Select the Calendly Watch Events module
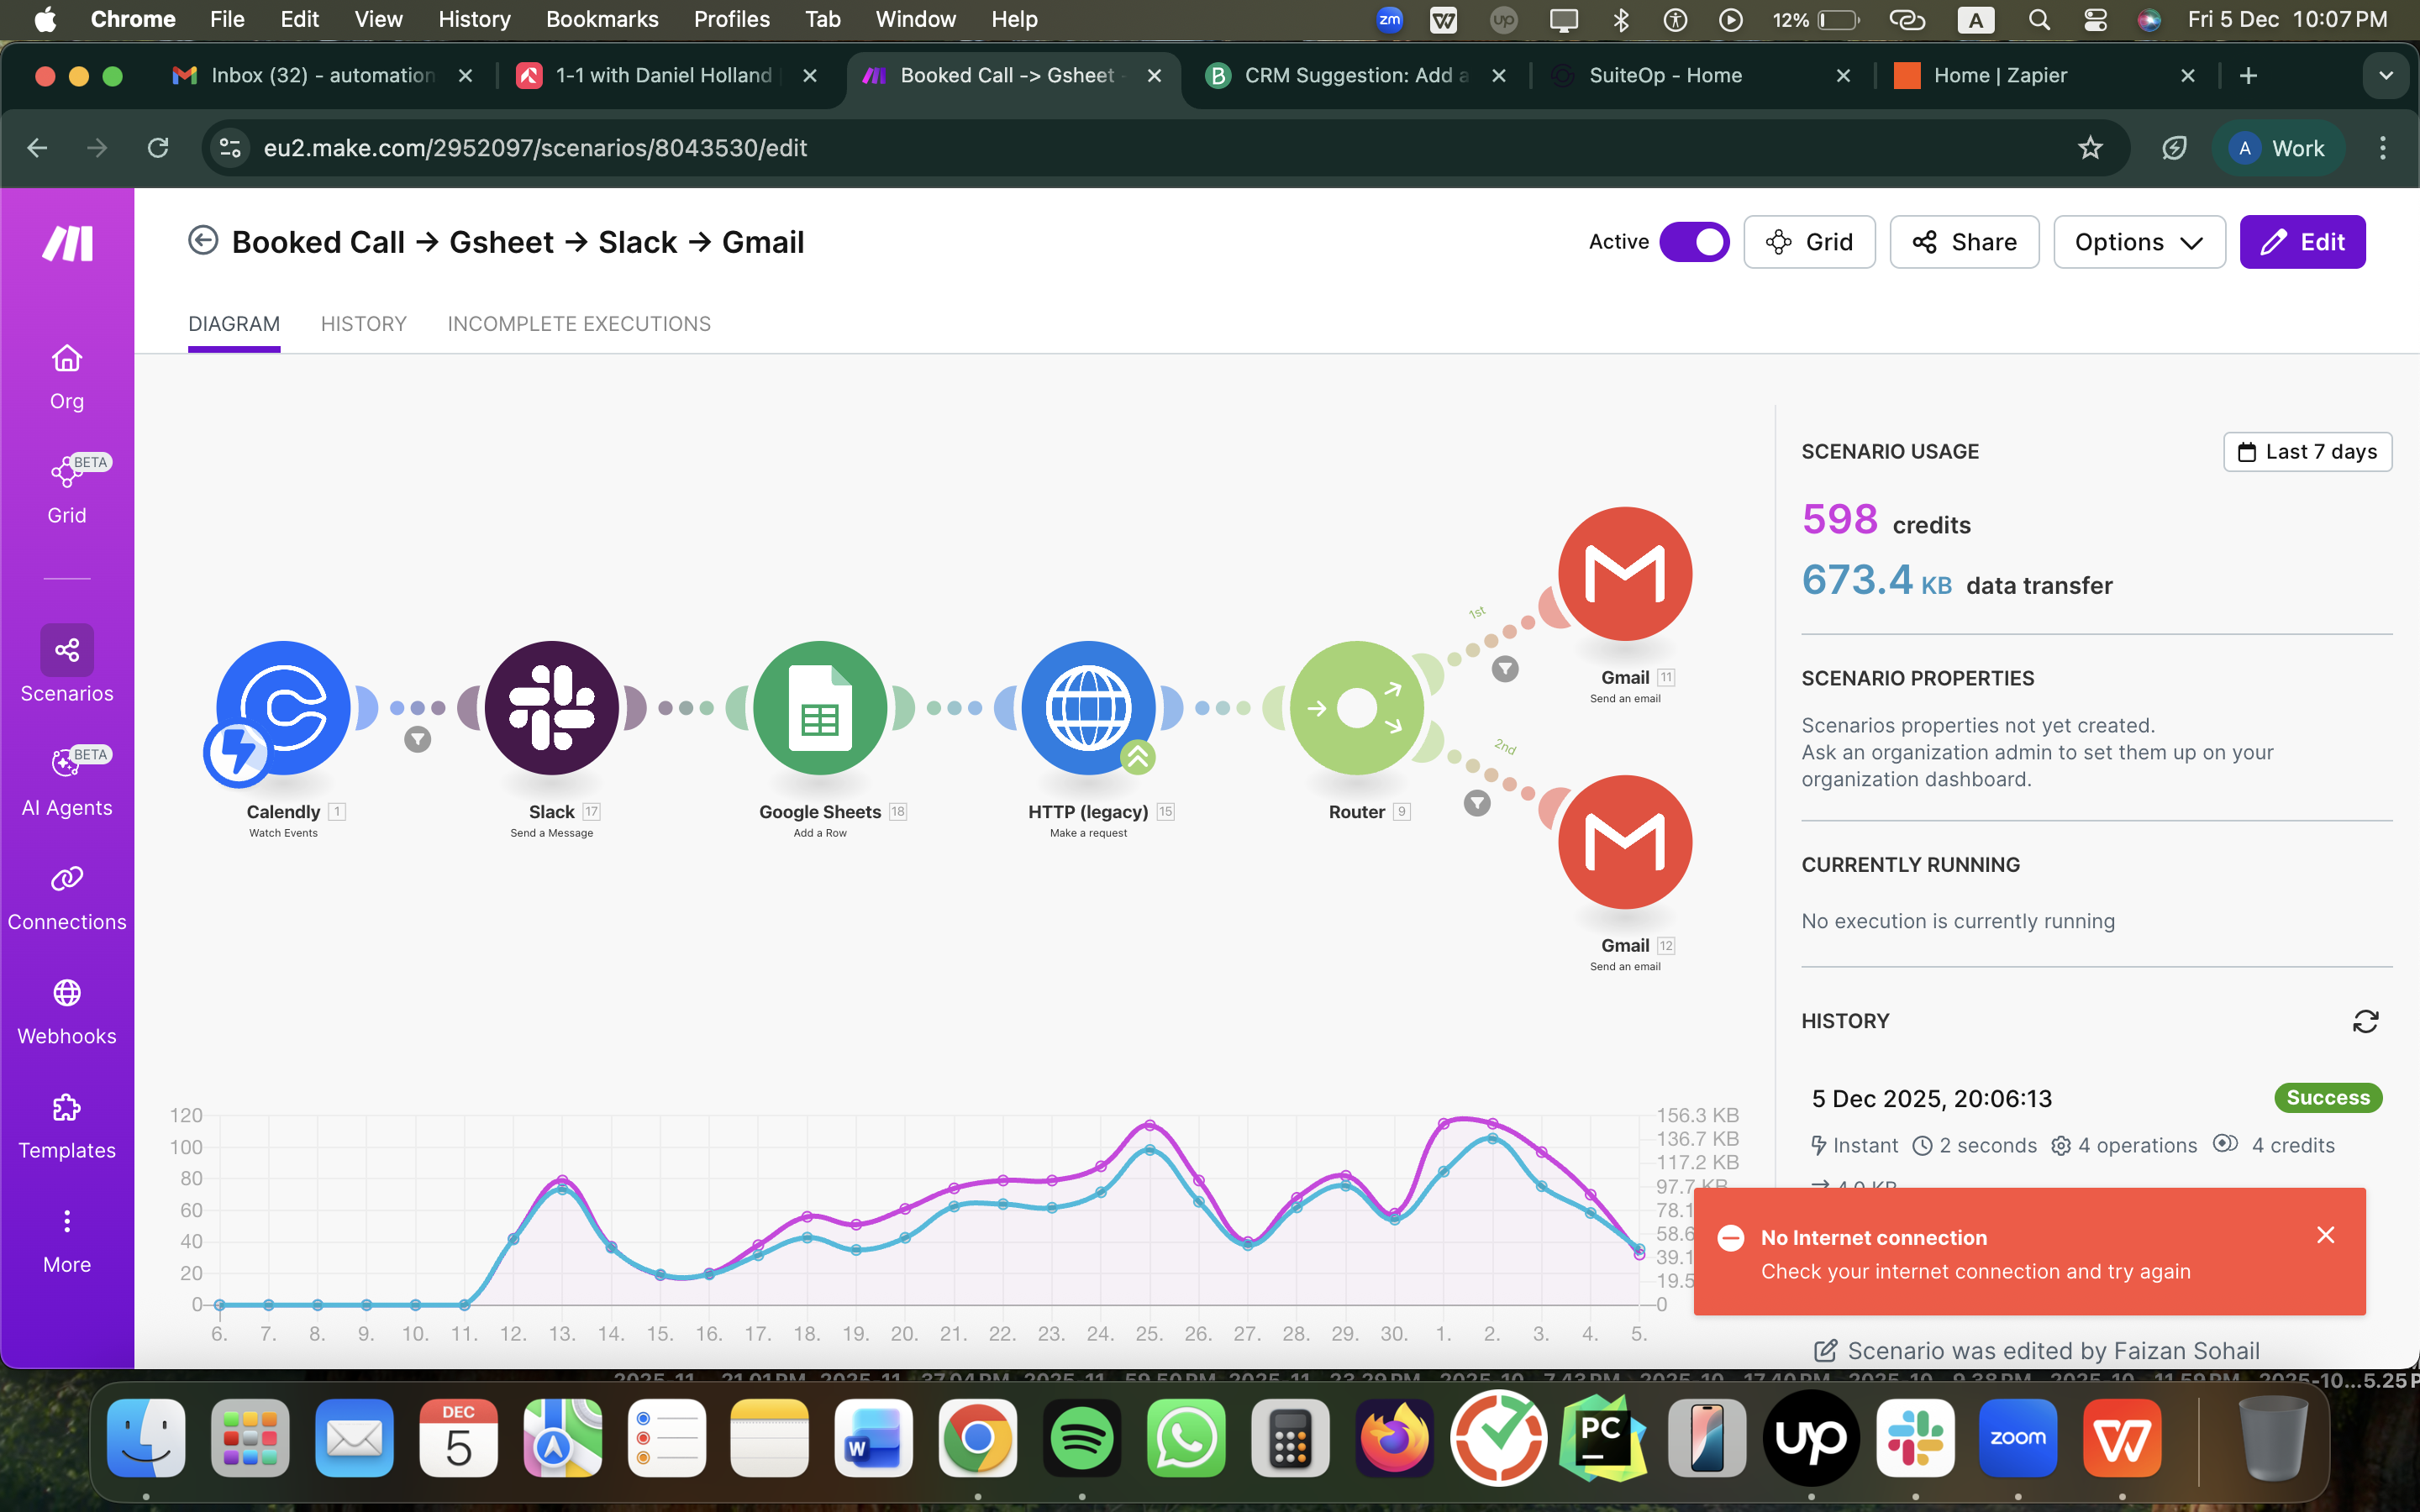This screenshot has height=1512, width=2420. (x=283, y=708)
